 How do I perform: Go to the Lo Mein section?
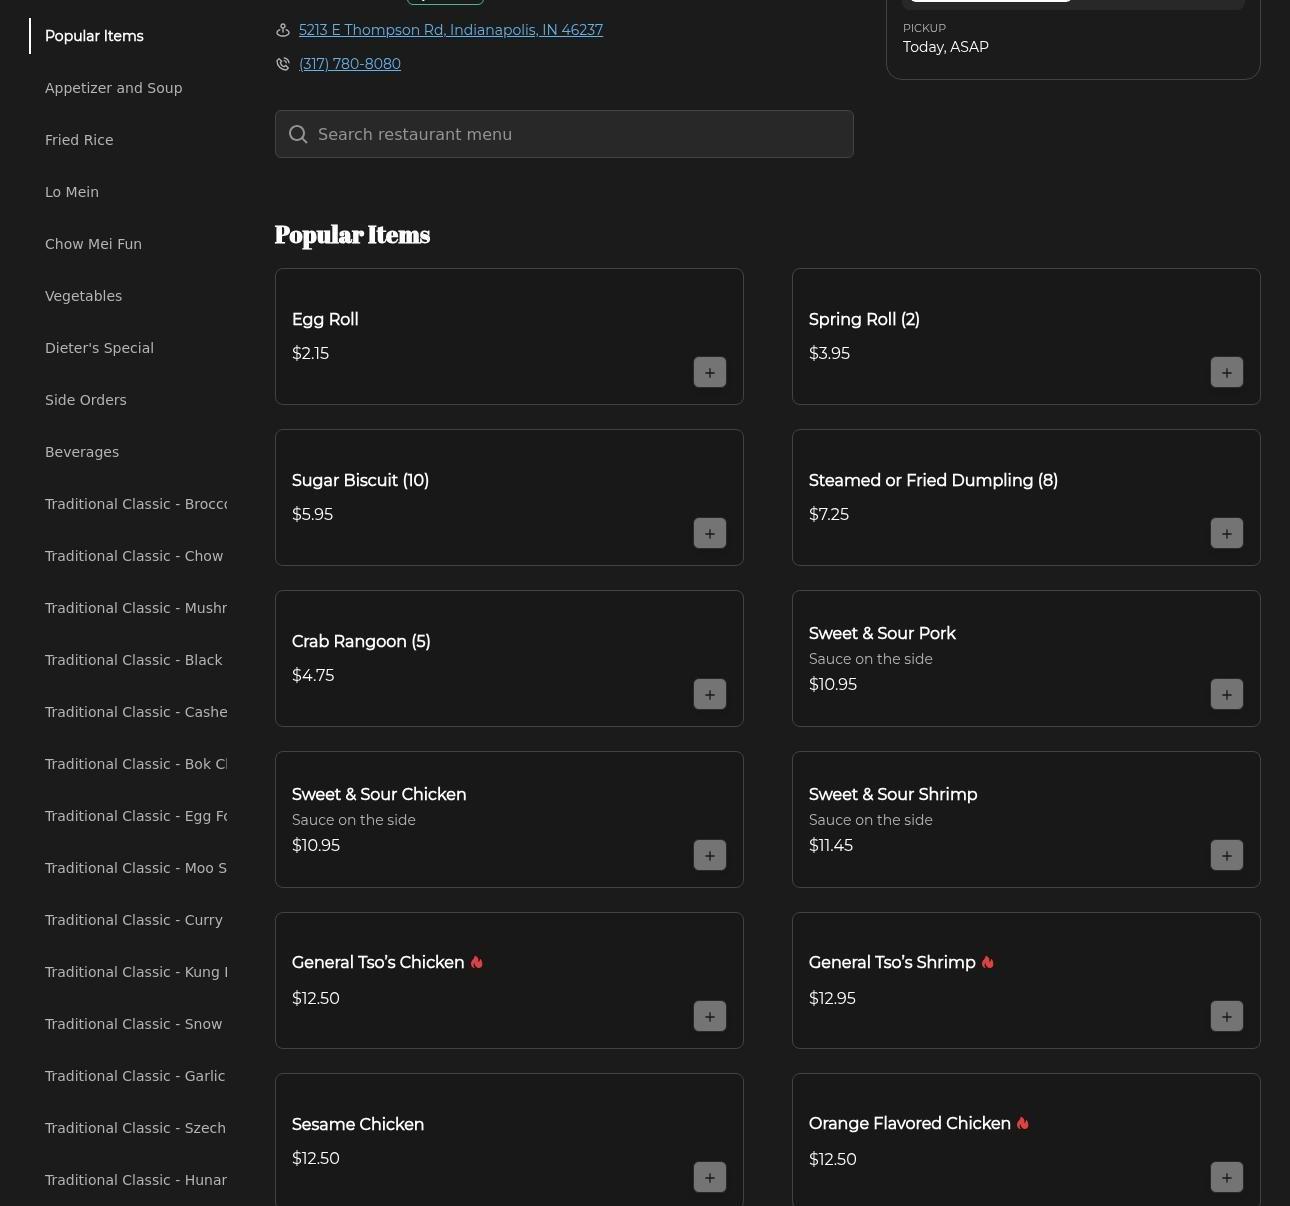pos(72,192)
